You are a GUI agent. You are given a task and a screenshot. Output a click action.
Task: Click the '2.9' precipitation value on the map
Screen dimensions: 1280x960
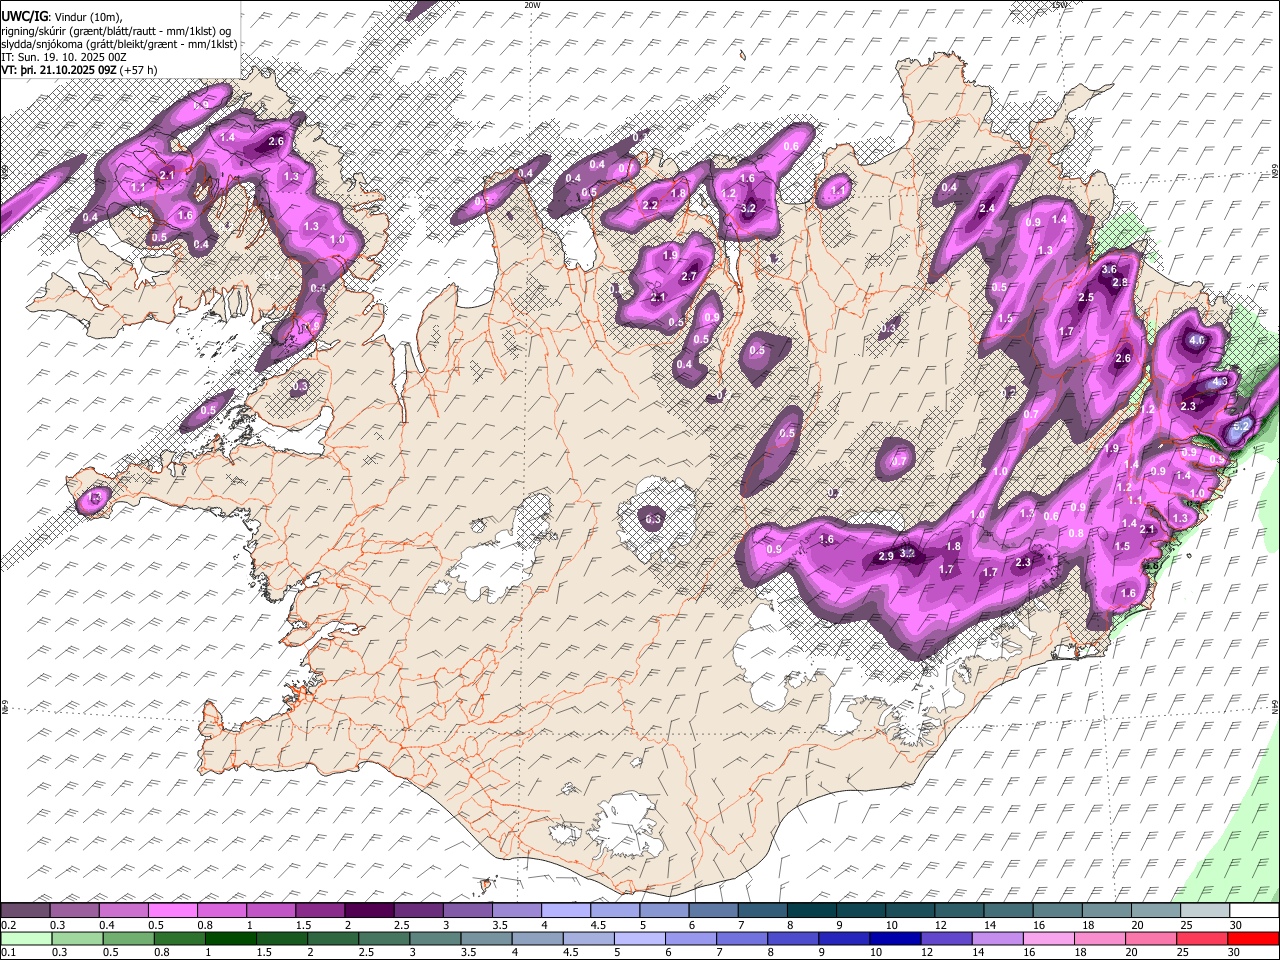click(x=886, y=557)
